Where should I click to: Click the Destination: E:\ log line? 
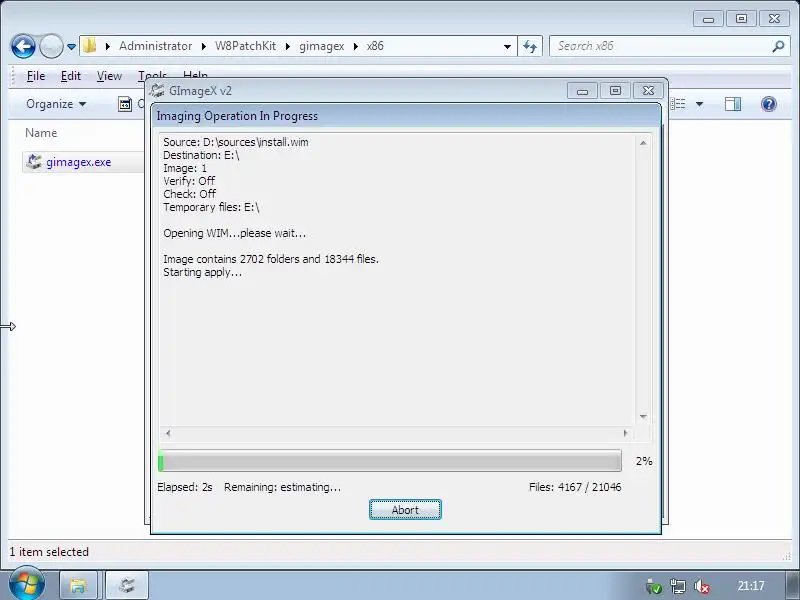pos(201,155)
